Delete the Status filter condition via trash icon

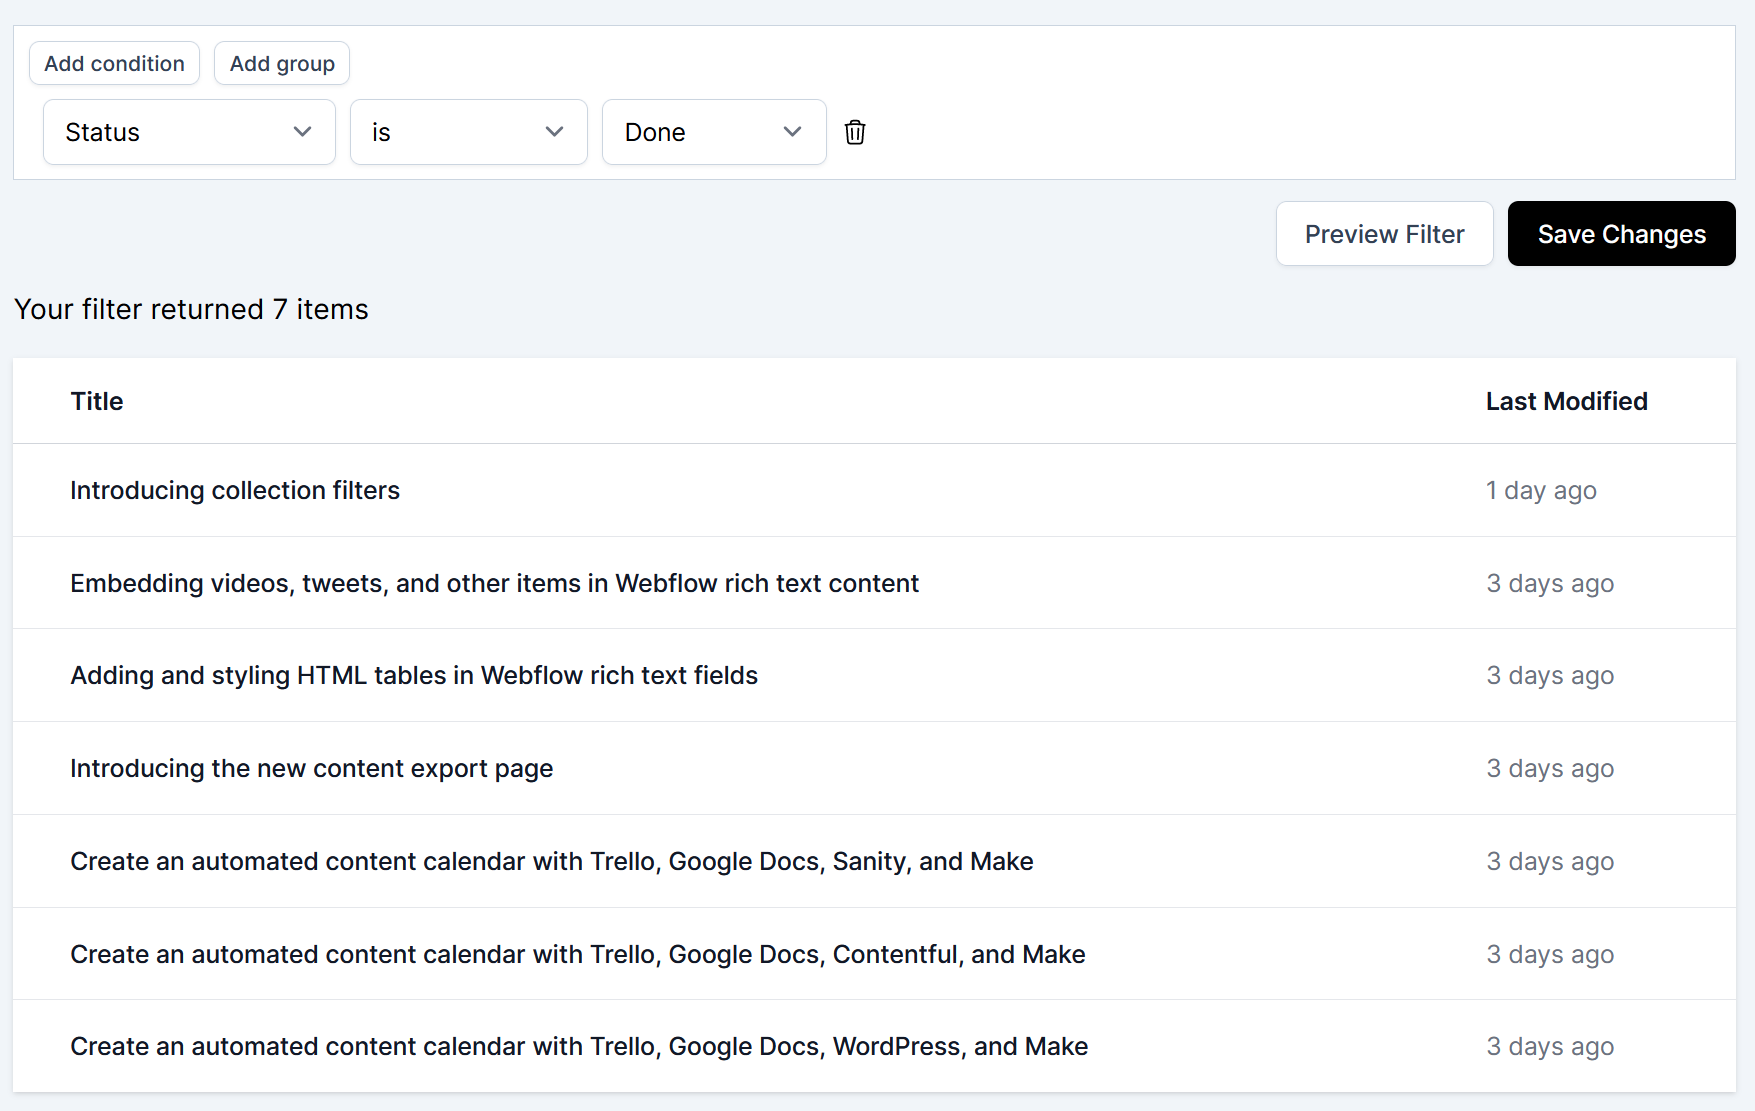coord(855,132)
